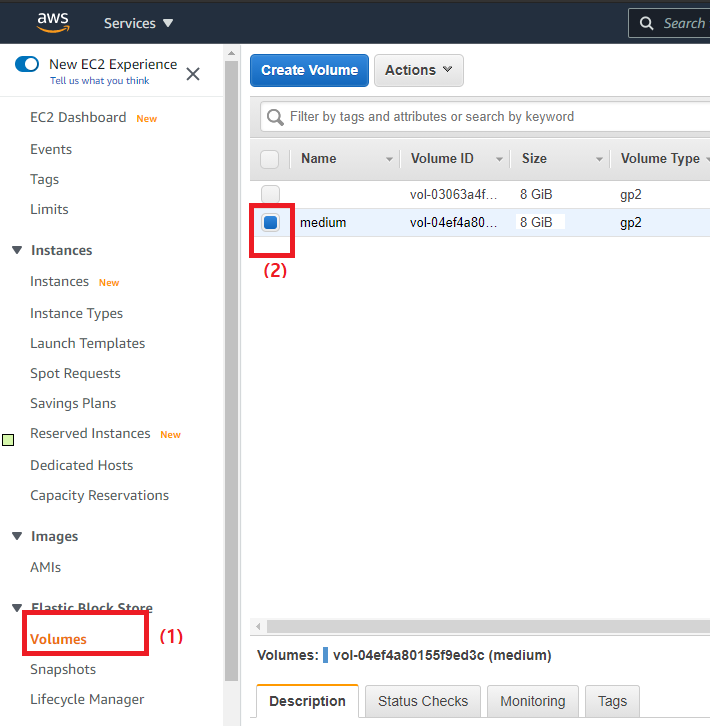Screen dimensions: 710x726
Task: Open Launch Templates
Action: (x=88, y=344)
